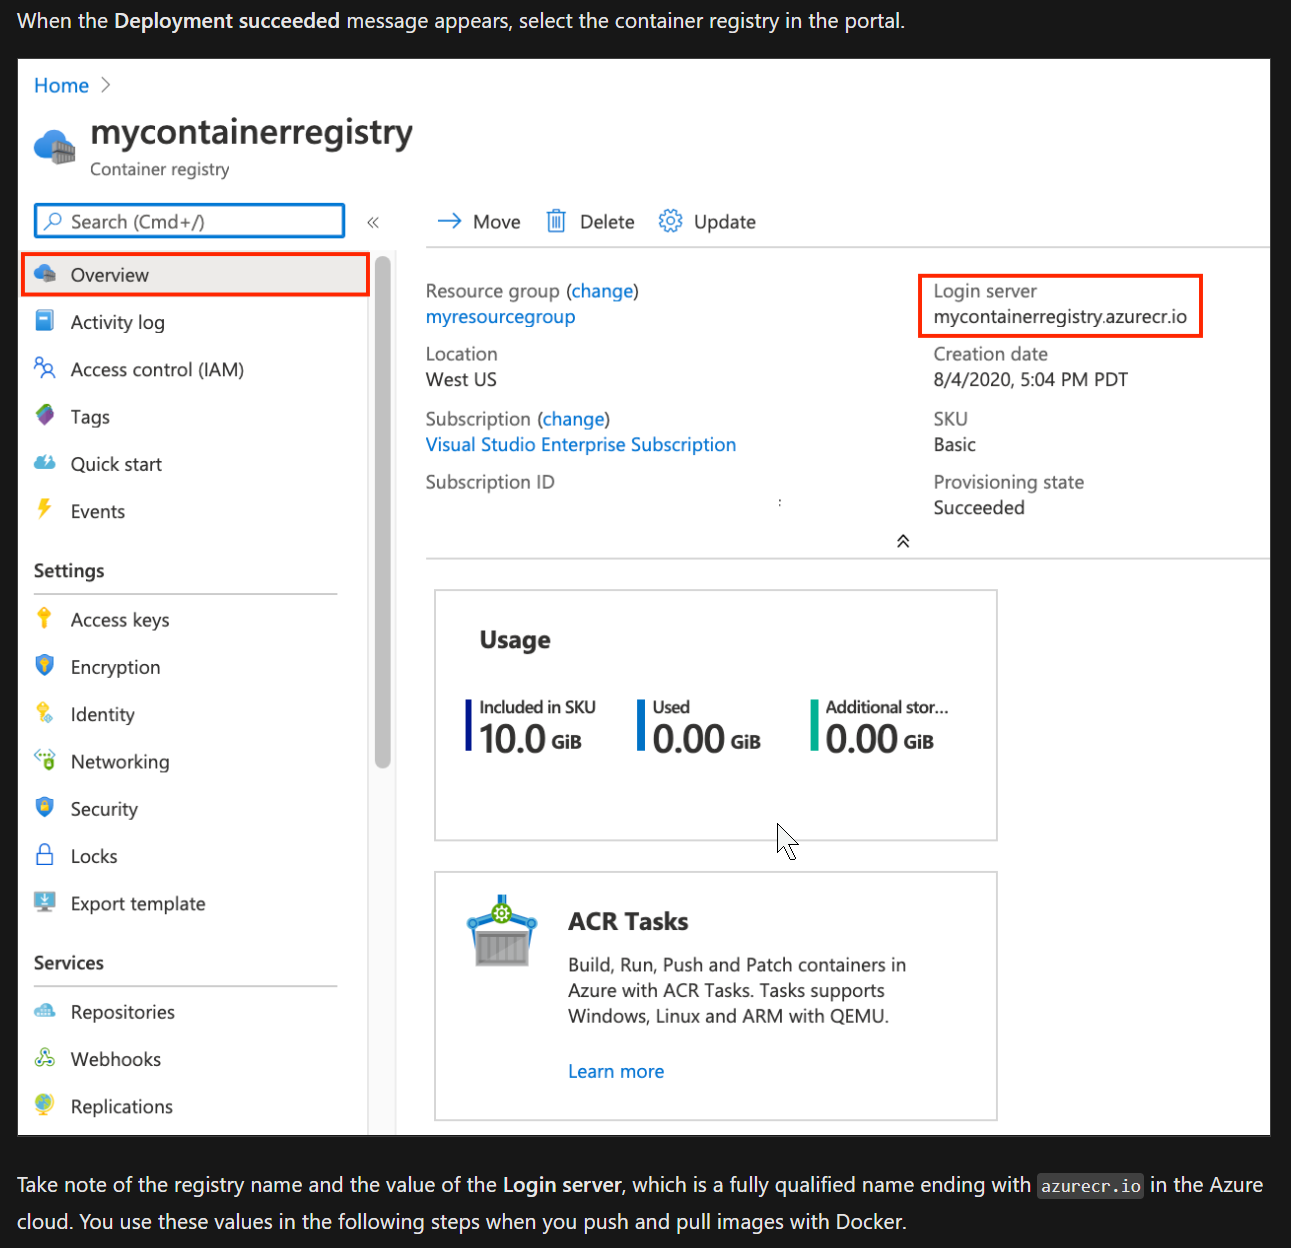Viewport: 1291px width, 1248px height.
Task: Click the Security shield icon
Action: pos(45,806)
